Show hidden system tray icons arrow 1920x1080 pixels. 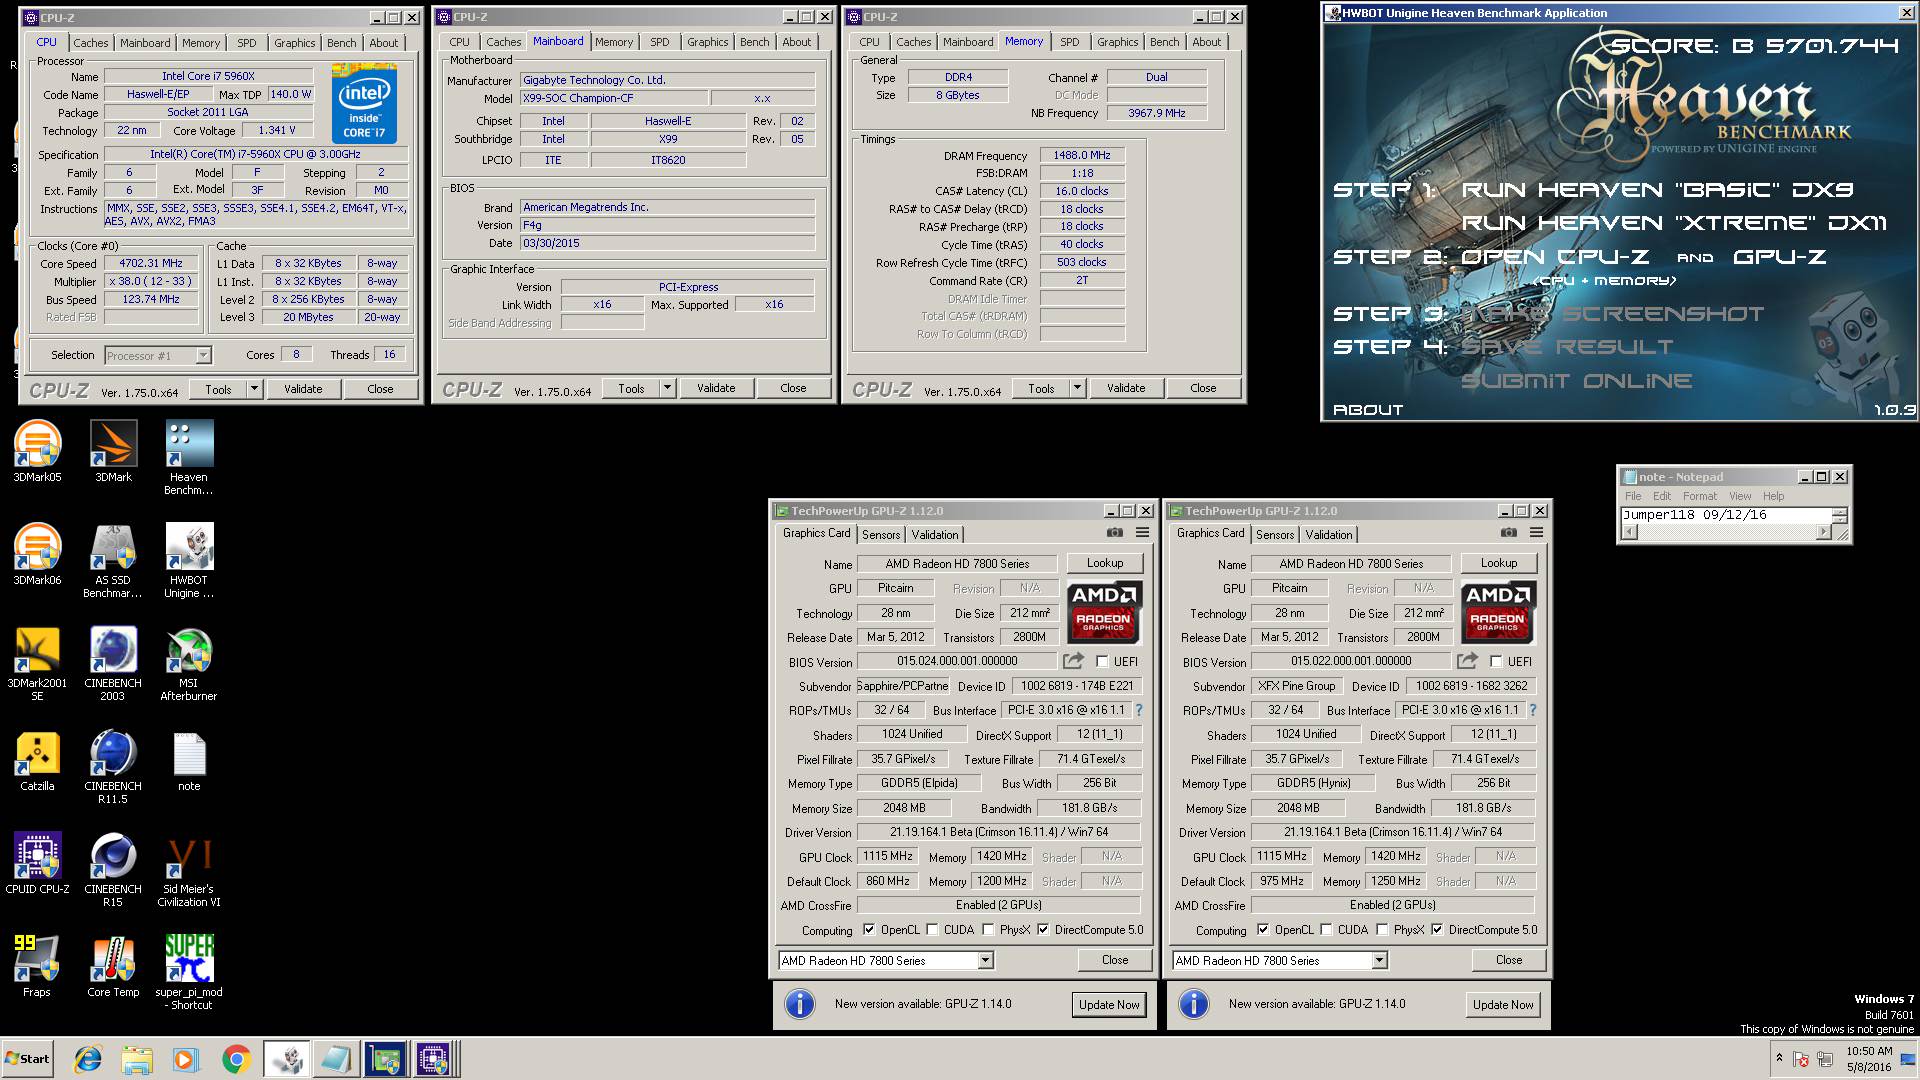(1778, 1058)
